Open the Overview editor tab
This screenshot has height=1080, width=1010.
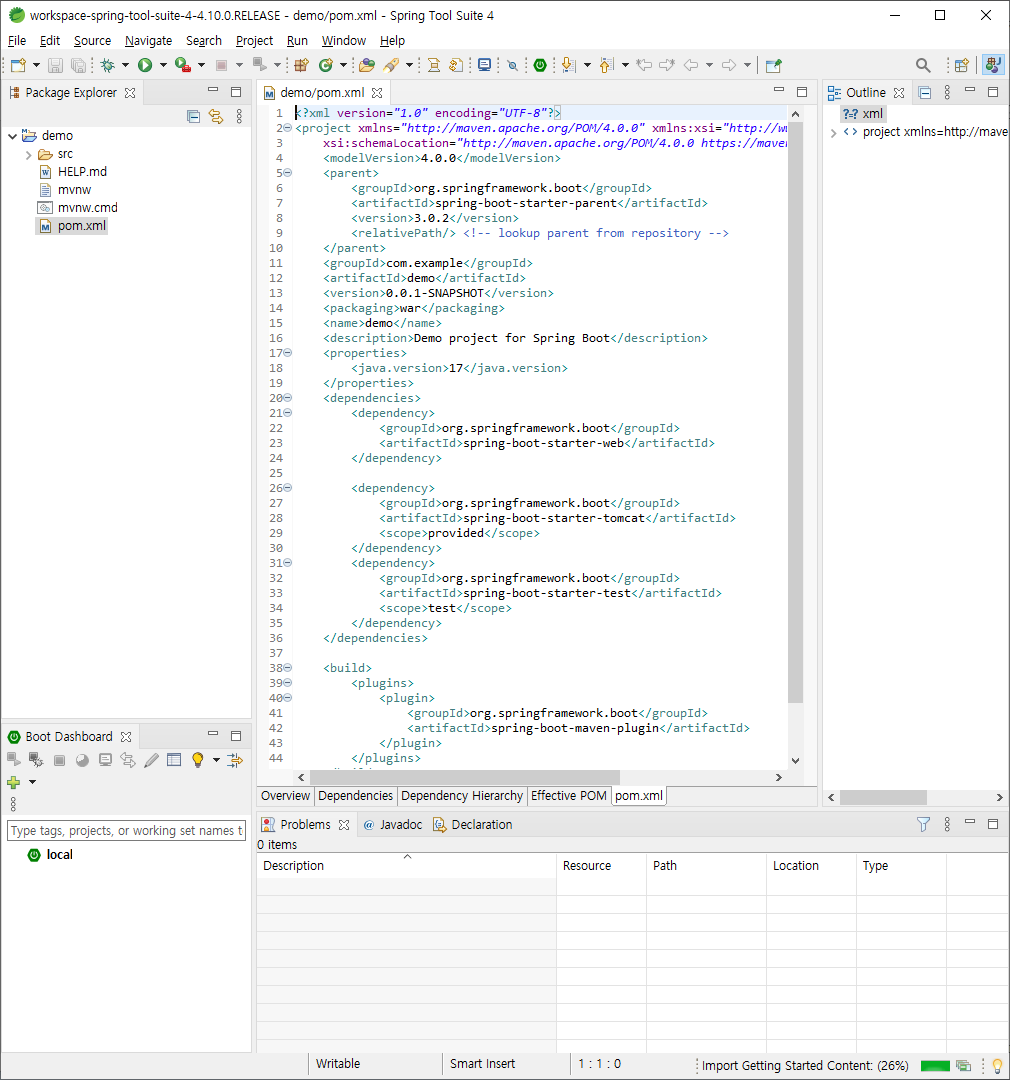285,796
